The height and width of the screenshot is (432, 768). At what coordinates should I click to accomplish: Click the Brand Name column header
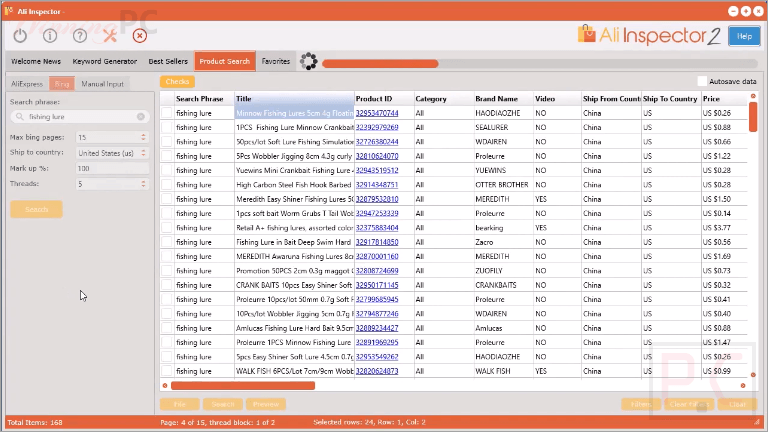click(x=503, y=98)
